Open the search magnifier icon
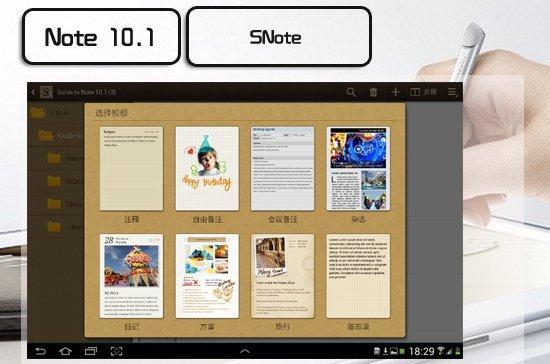The height and width of the screenshot is (364, 550). [351, 92]
